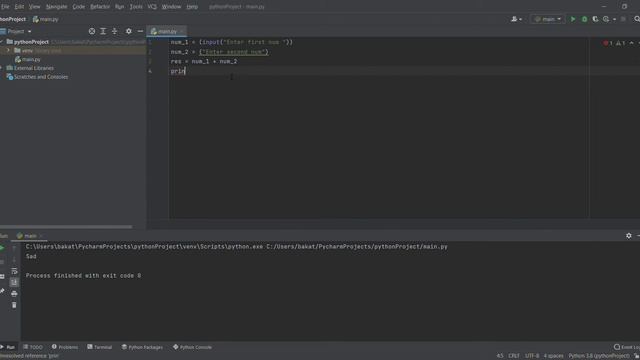Open the Navigate menu
The image size is (640, 360).
(x=56, y=7)
